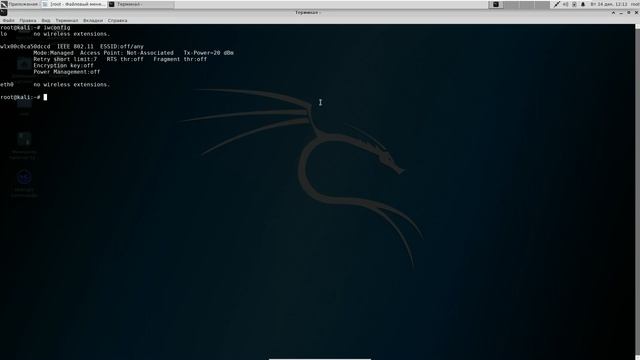Open the Файл menu

coord(9,20)
